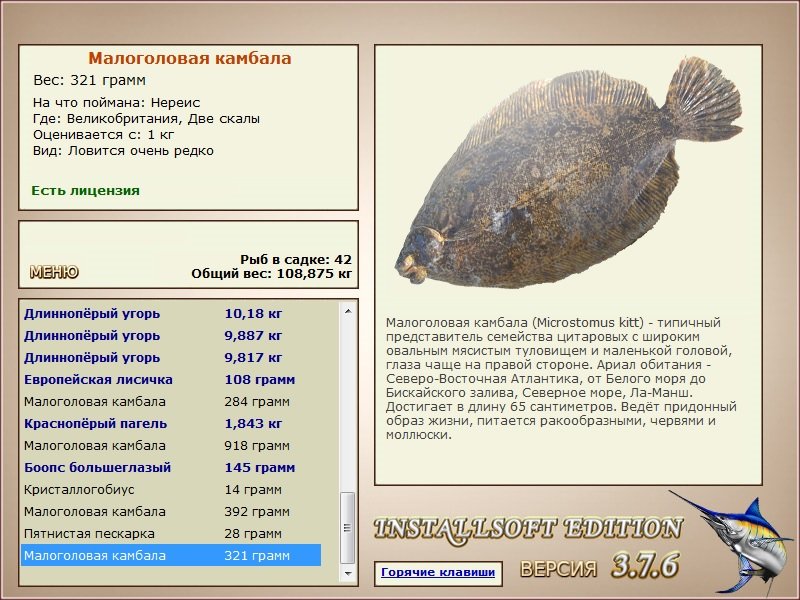Select Пятнистая пескарка row

pyautogui.click(x=171, y=533)
